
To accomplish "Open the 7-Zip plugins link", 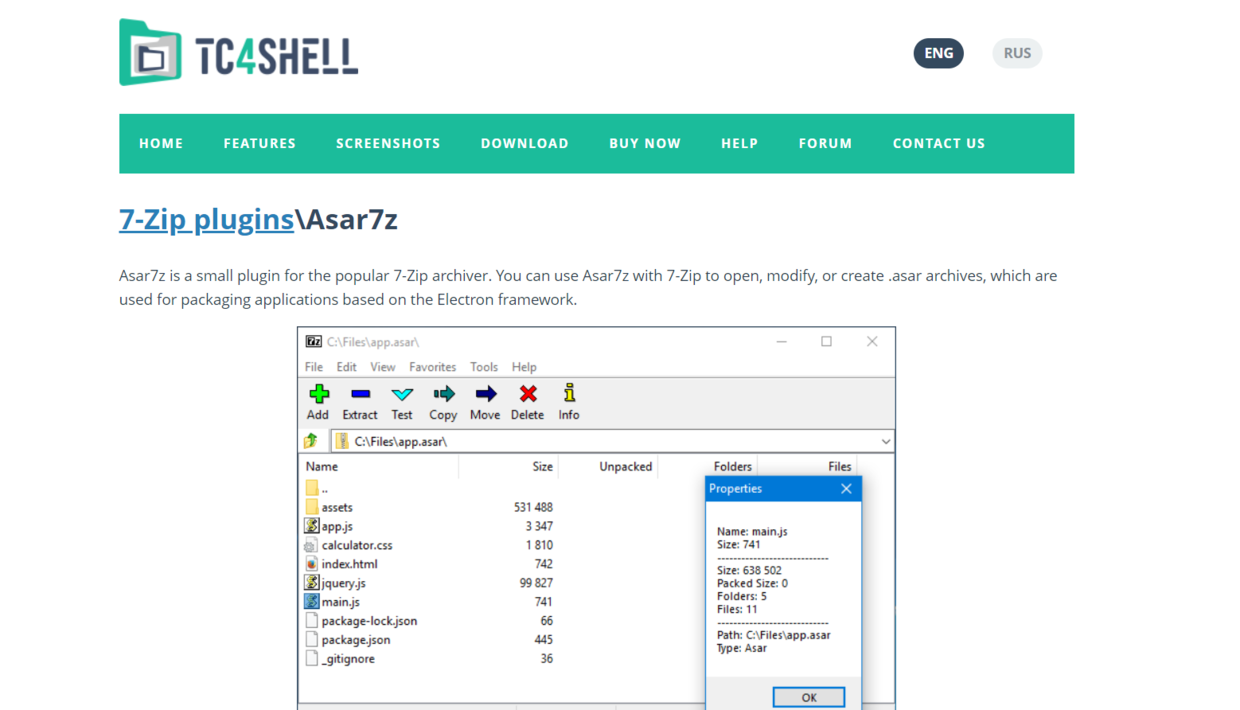I will [206, 219].
